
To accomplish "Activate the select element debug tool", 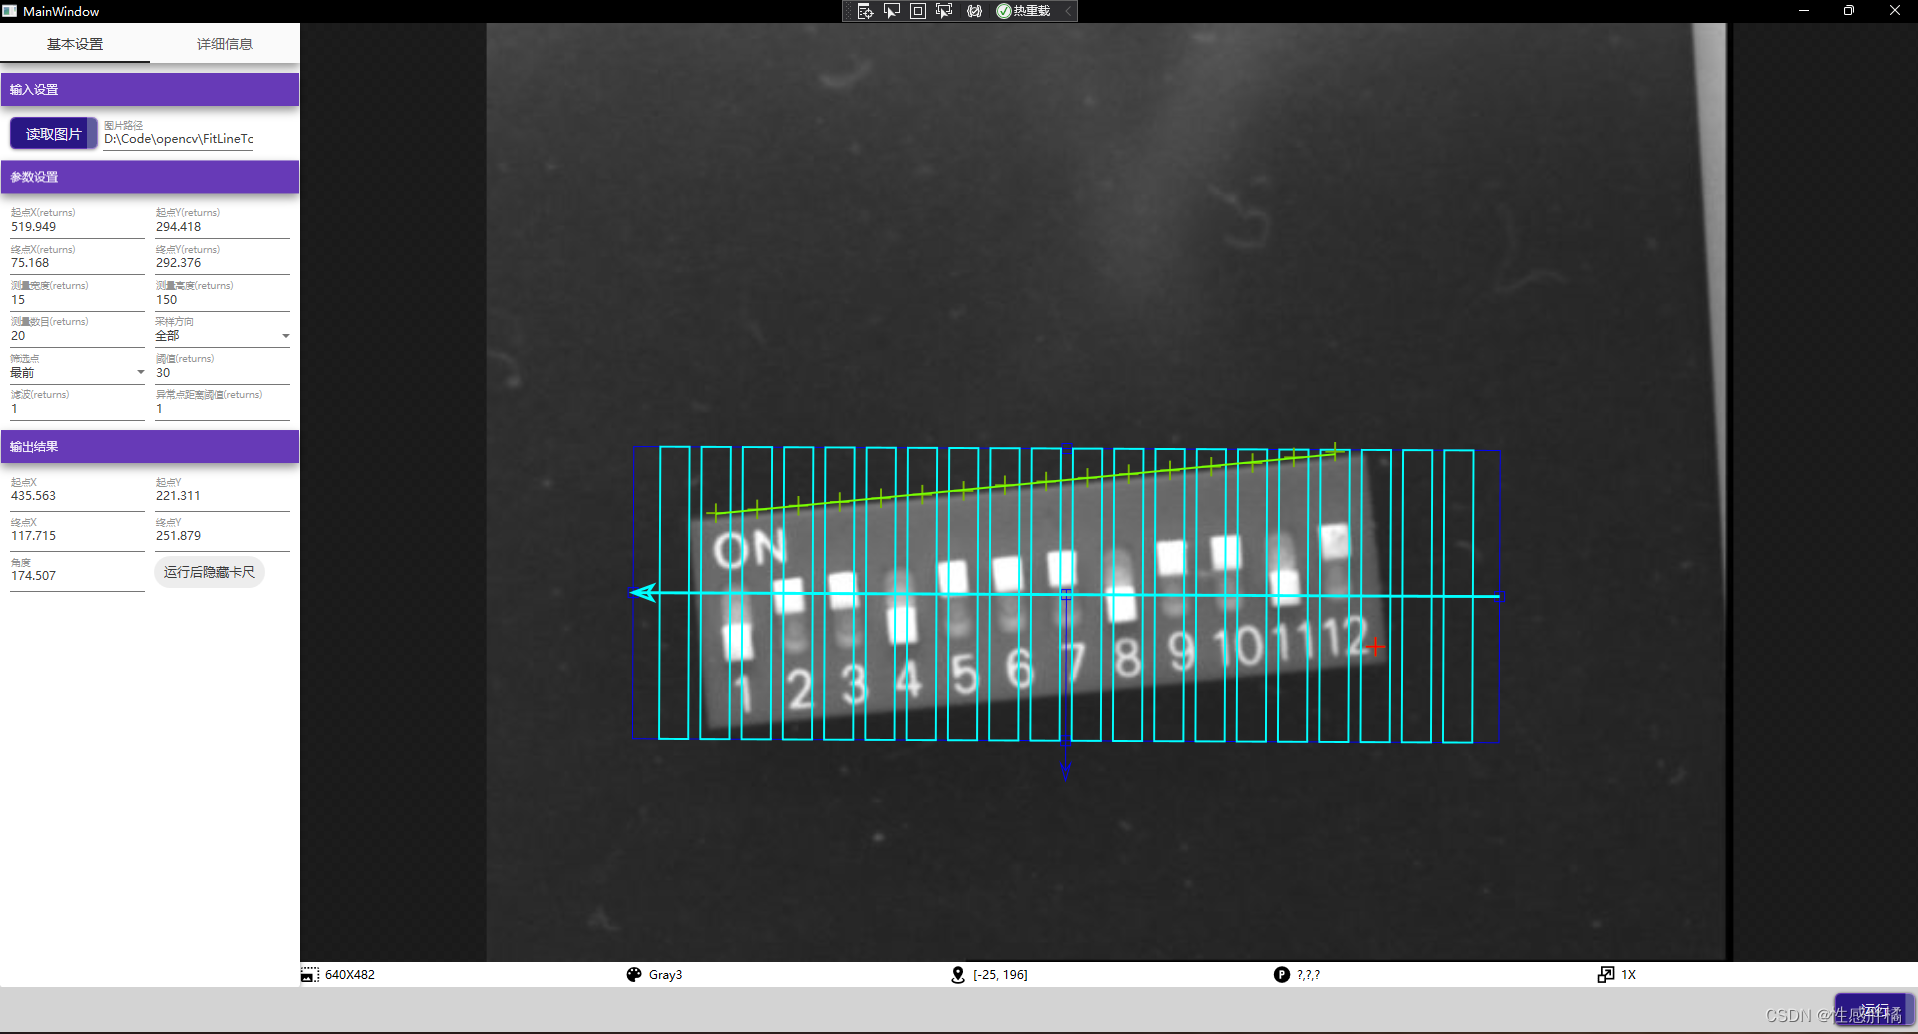I will point(891,11).
